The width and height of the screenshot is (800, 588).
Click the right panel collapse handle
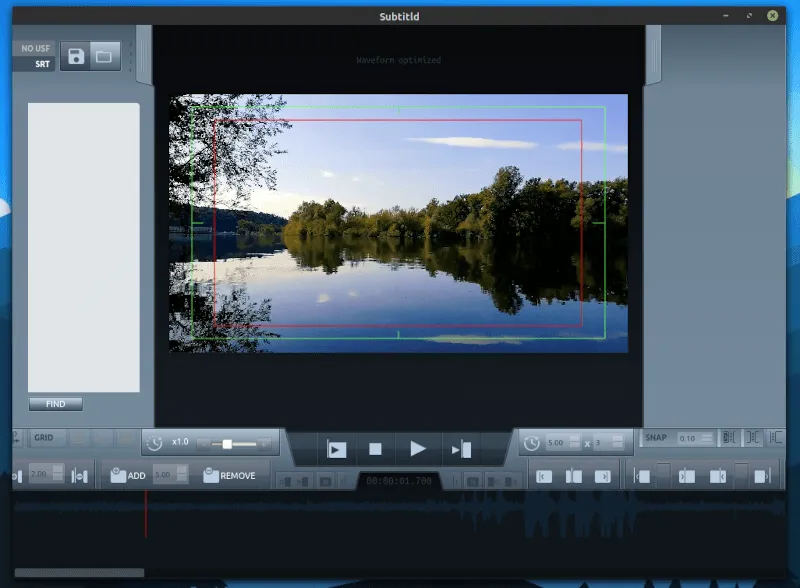tap(653, 55)
